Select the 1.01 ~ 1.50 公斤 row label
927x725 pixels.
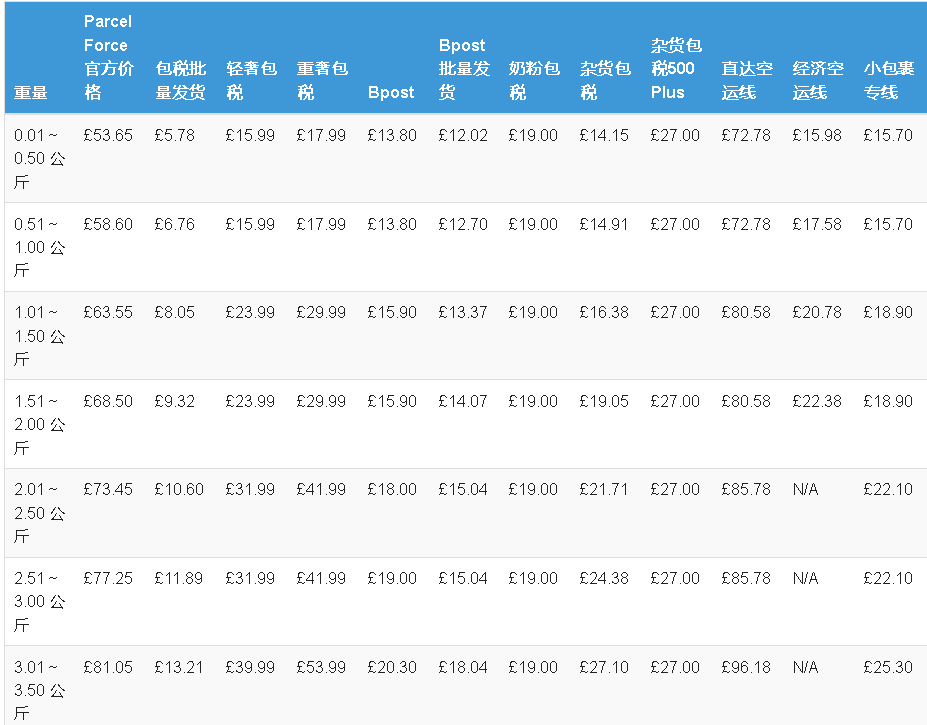point(39,335)
